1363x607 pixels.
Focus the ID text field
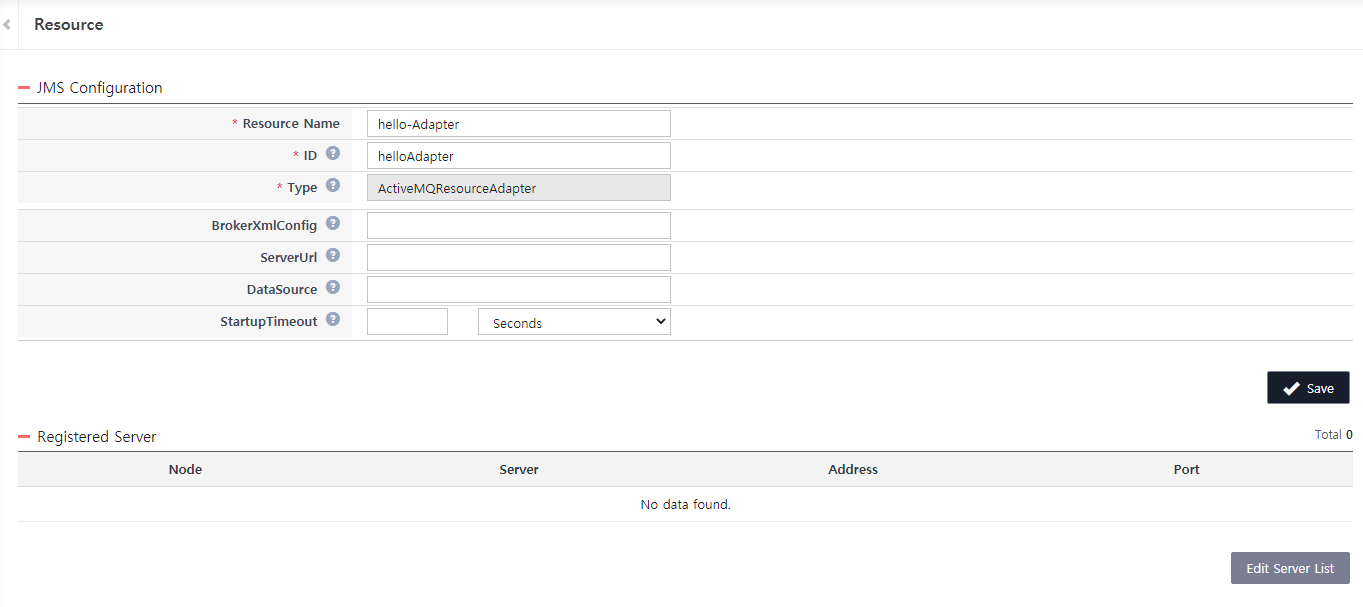518,156
